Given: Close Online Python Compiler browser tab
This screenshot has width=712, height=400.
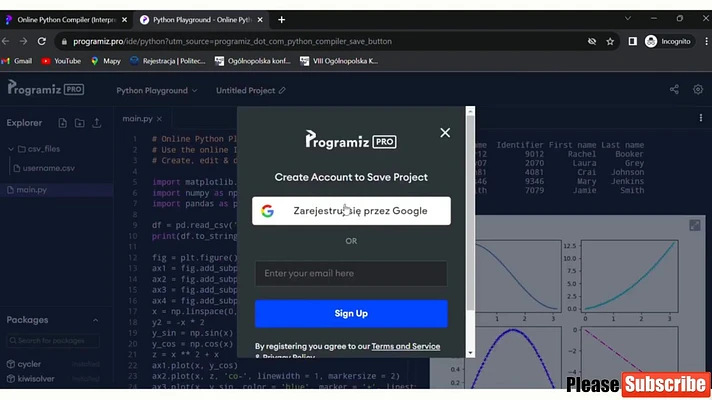Looking at the screenshot, I should pyautogui.click(x=124, y=20).
